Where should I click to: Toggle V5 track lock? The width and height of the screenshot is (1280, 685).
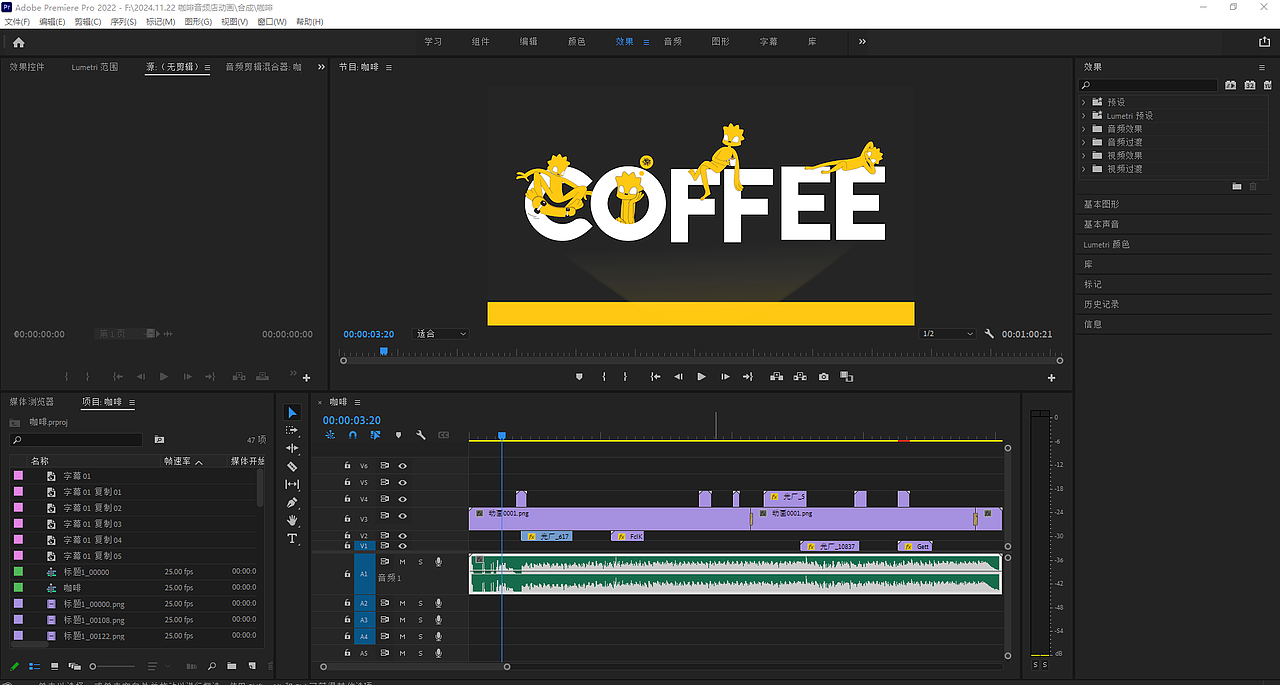(347, 482)
